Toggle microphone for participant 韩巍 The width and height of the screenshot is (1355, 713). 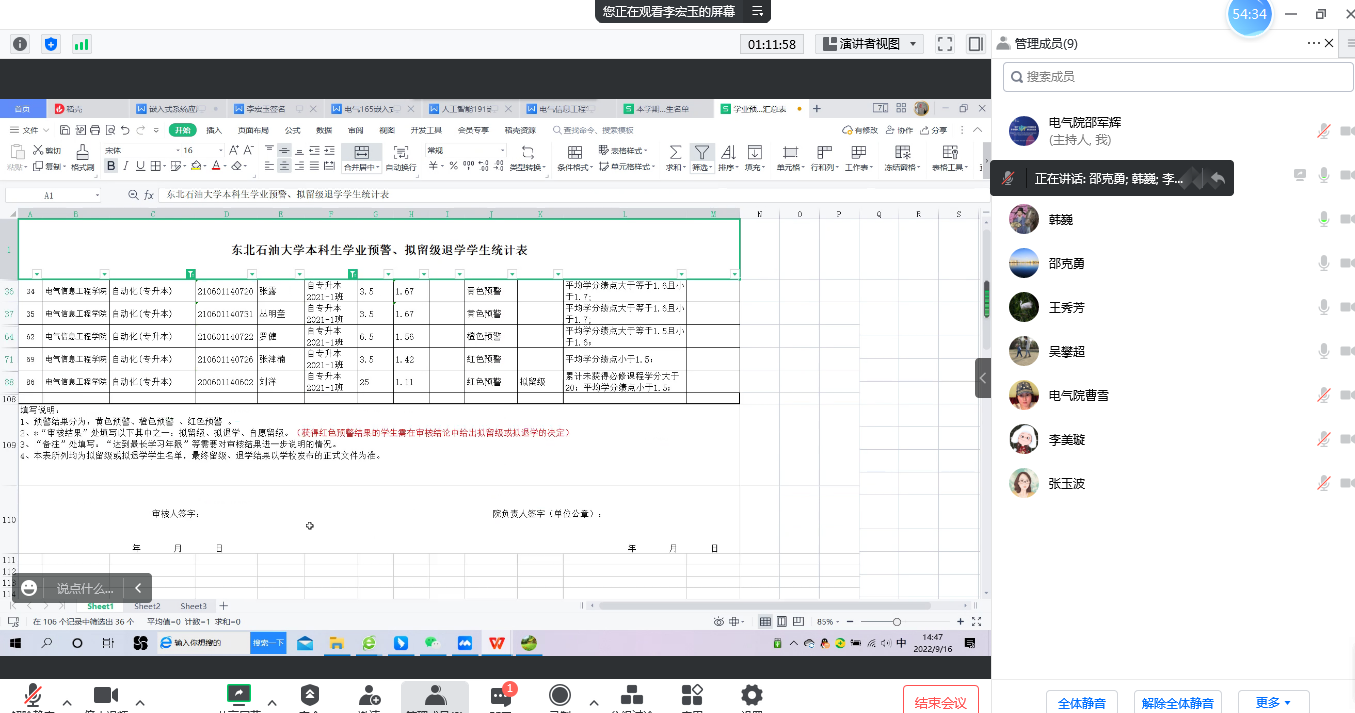[1324, 219]
